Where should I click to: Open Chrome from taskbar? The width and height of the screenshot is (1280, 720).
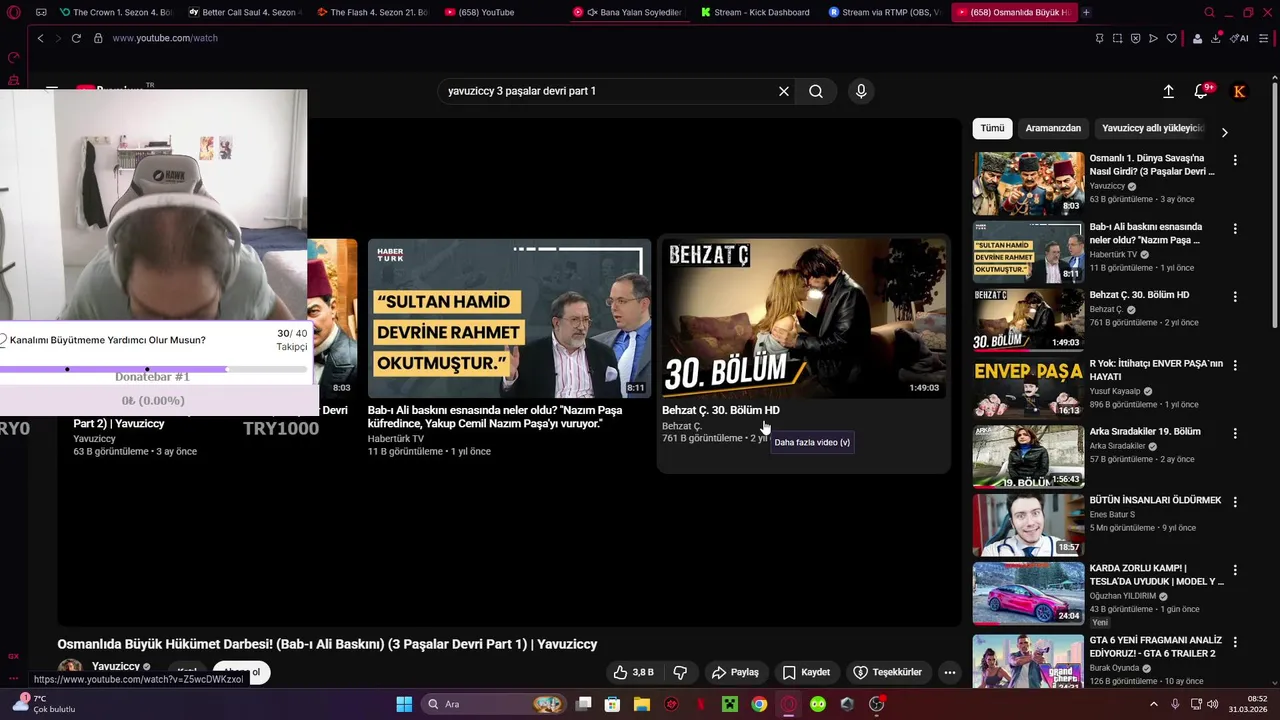(x=759, y=704)
